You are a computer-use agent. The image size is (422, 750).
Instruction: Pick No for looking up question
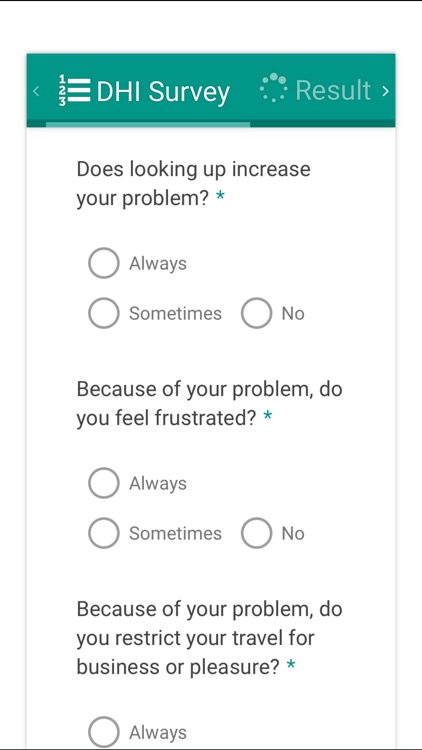coord(256,313)
